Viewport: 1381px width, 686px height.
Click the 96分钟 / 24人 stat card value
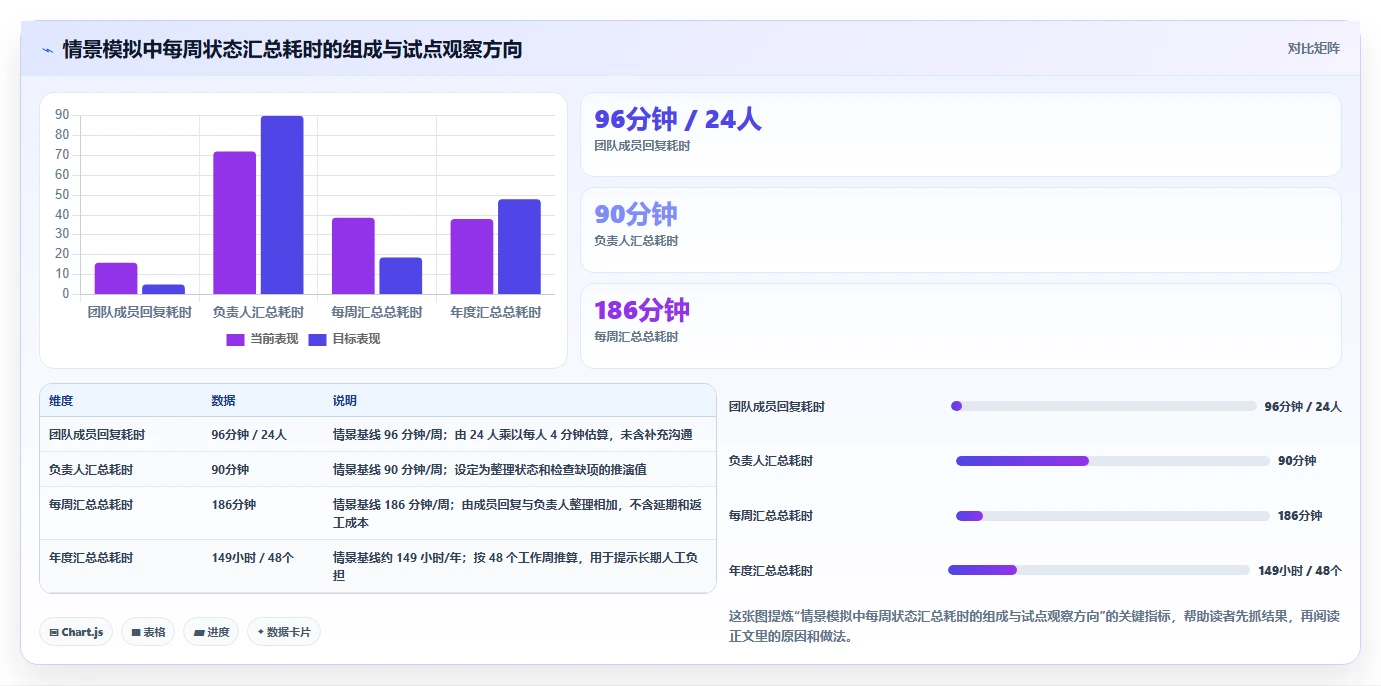point(677,120)
